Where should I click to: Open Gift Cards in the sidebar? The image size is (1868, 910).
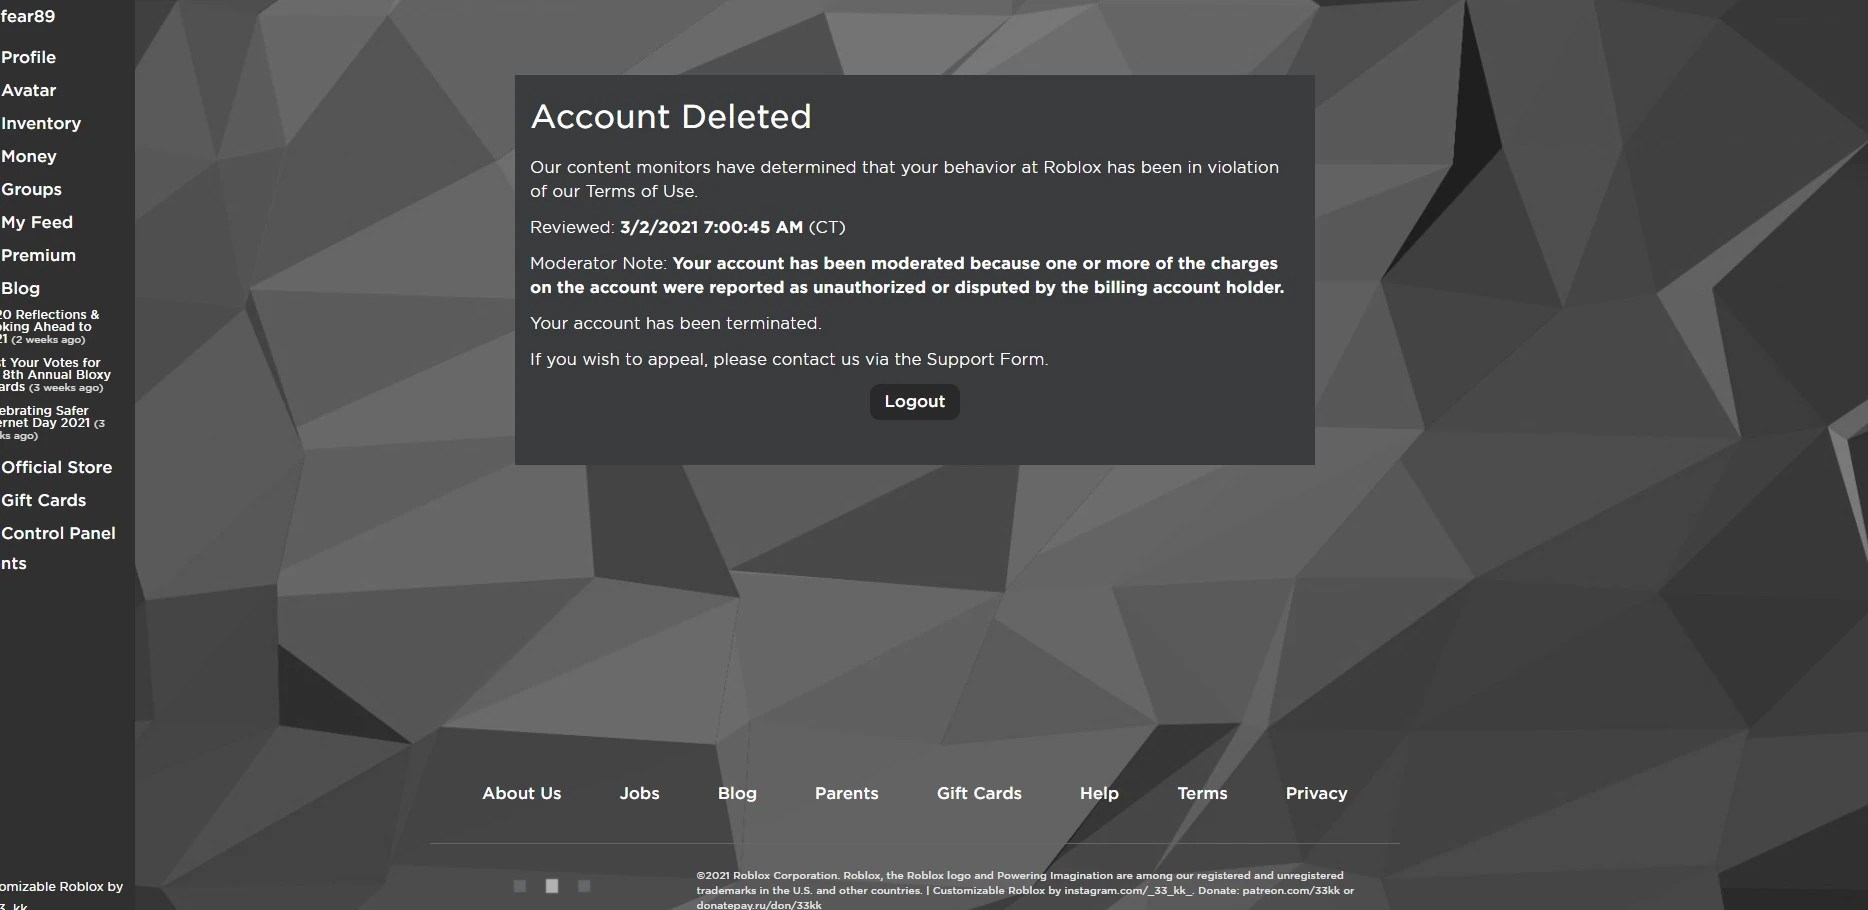(43, 500)
